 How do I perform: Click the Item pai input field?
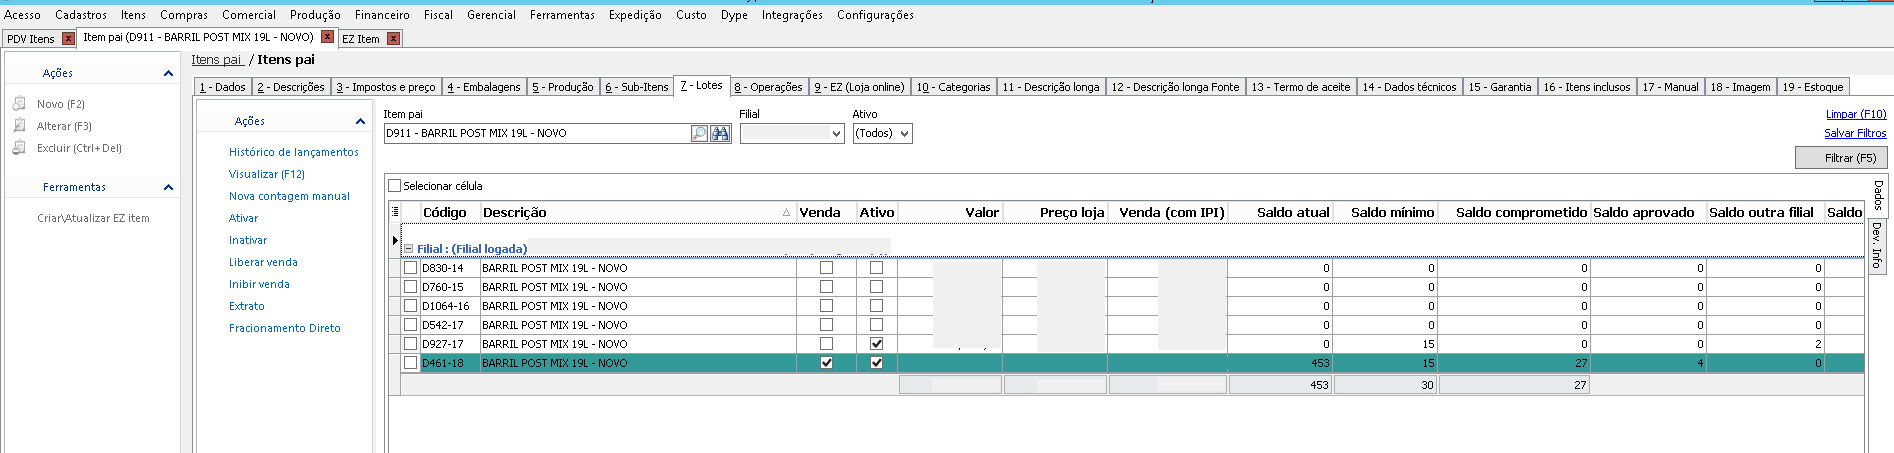point(536,133)
